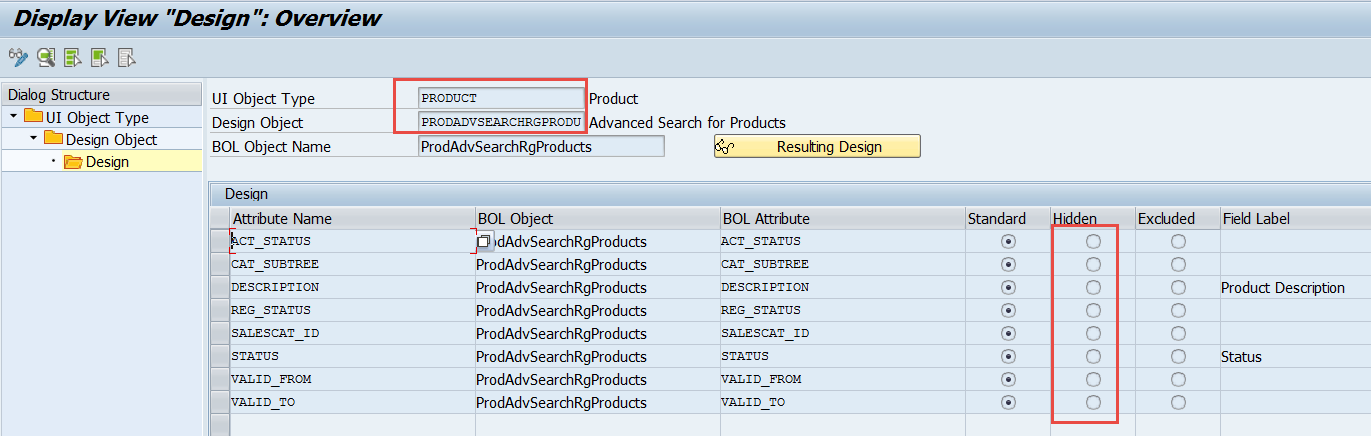Click CAT_SUBTREE attribute name cell
The image size is (1371, 436).
pyautogui.click(x=352, y=264)
